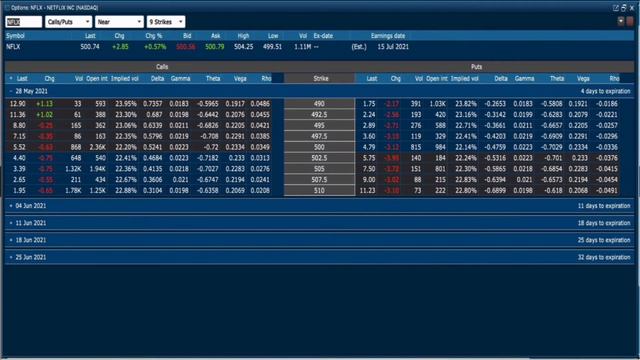Image resolution: width=640 pixels, height=360 pixels.
Task: Click the sort arrow next to Calls Last header
Action: pyautogui.click(x=11, y=78)
